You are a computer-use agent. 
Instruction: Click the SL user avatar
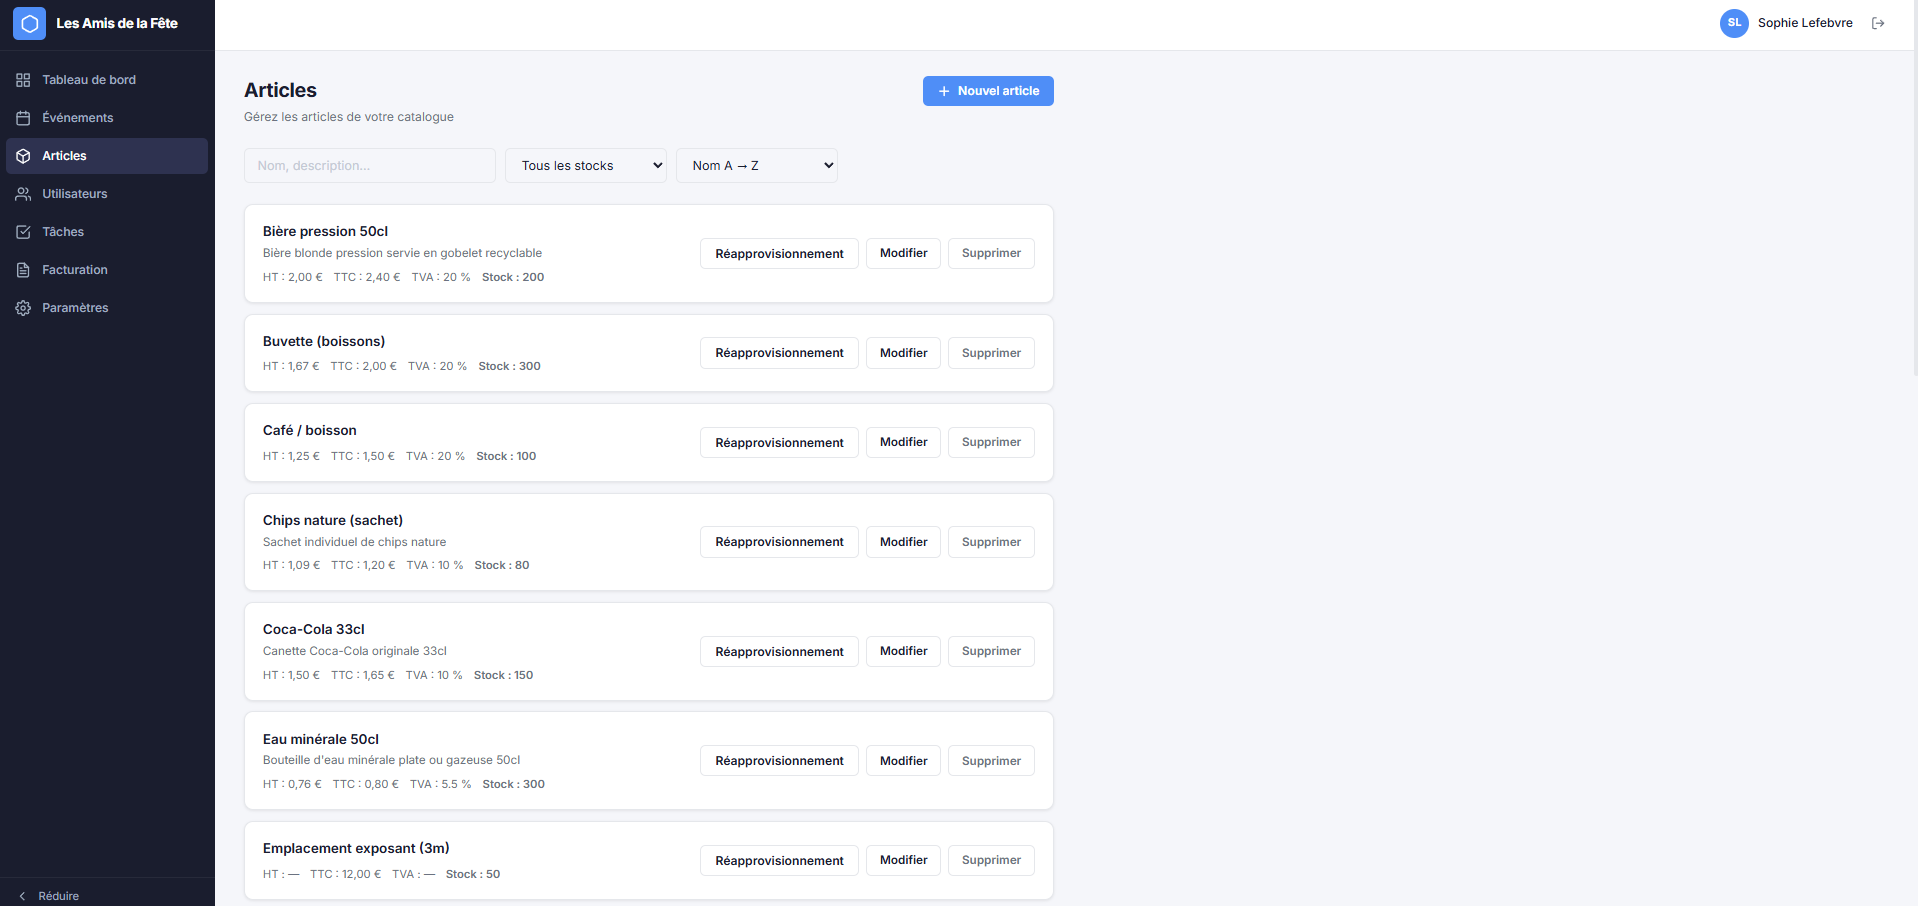point(1734,23)
